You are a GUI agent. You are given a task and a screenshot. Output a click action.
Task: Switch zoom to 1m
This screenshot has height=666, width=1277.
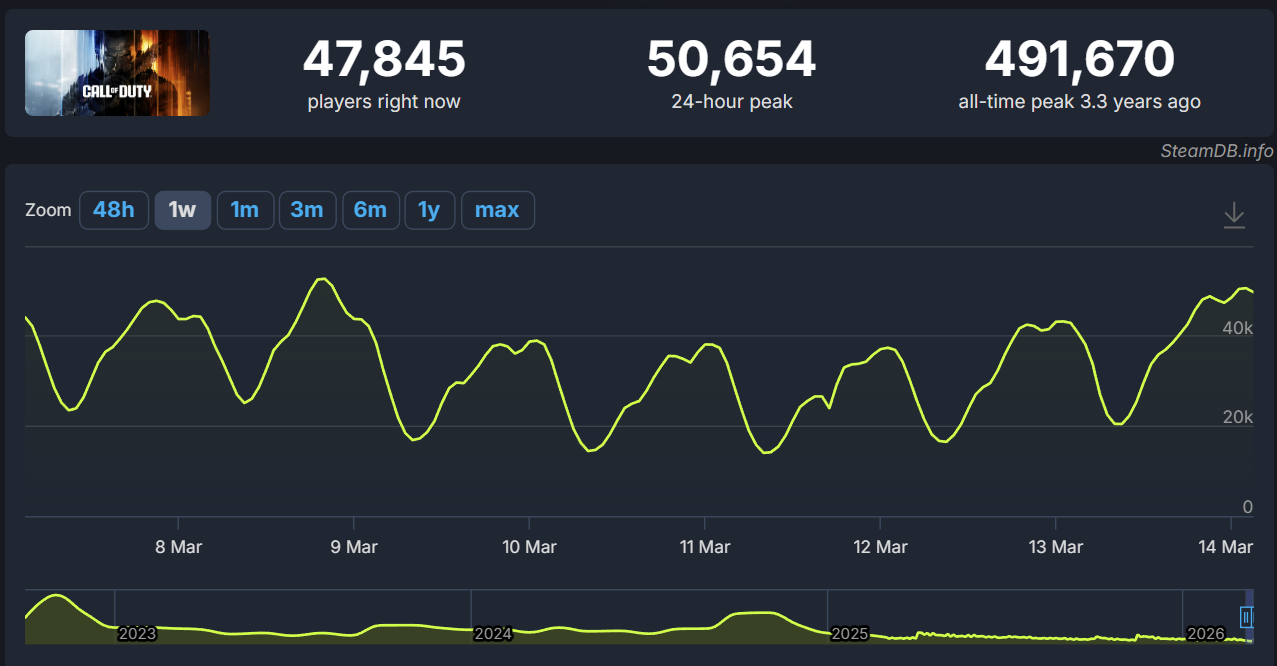coord(245,210)
